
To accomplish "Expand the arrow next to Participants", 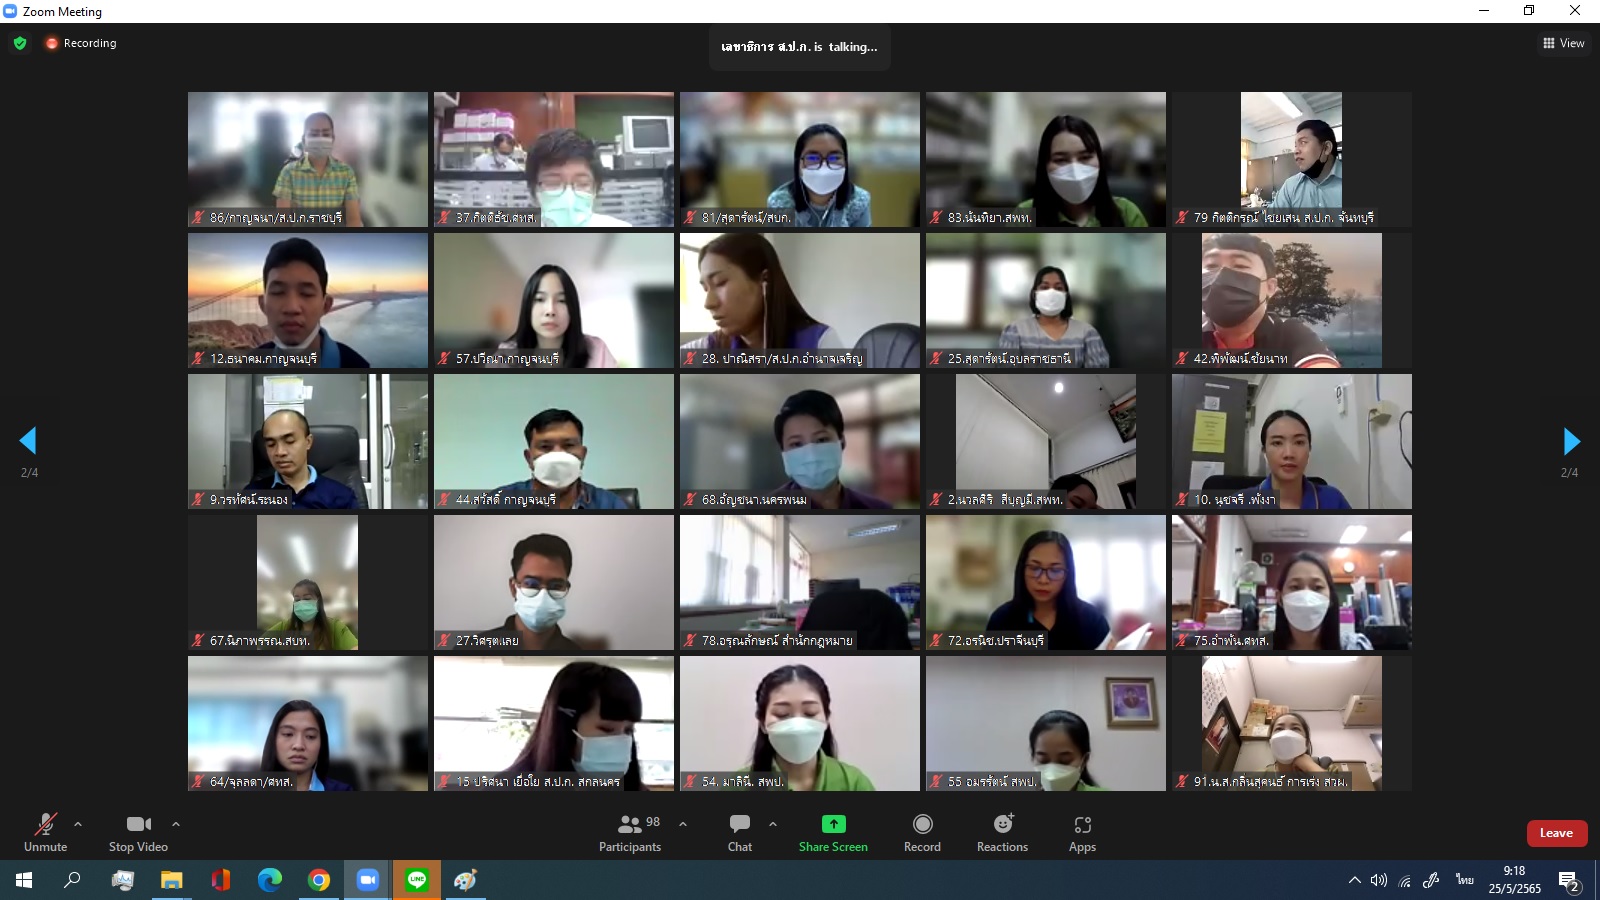I will pos(683,824).
